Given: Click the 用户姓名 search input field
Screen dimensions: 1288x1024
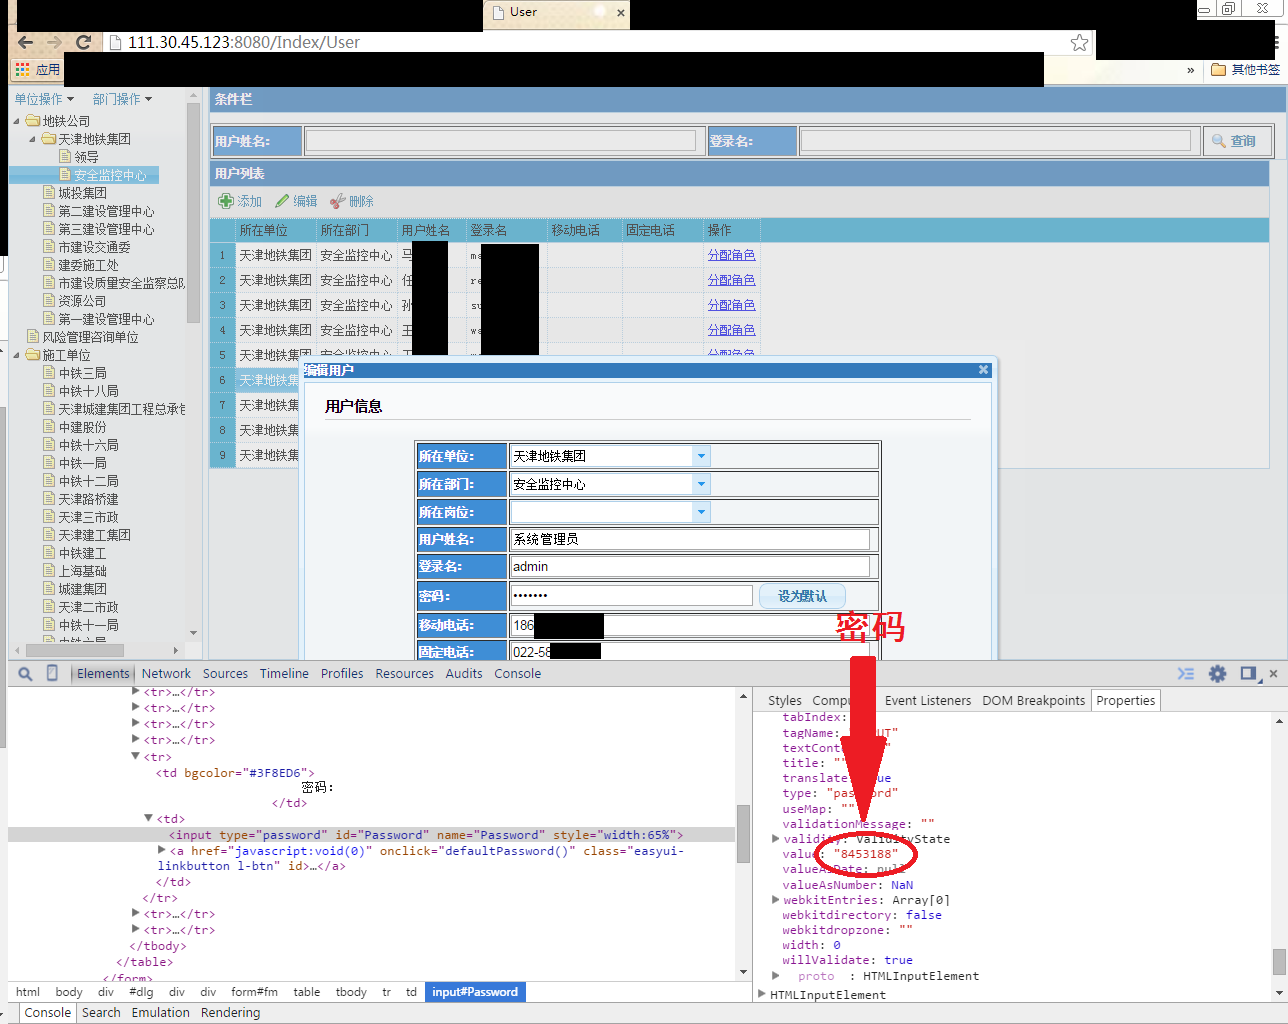Looking at the screenshot, I should coord(500,141).
